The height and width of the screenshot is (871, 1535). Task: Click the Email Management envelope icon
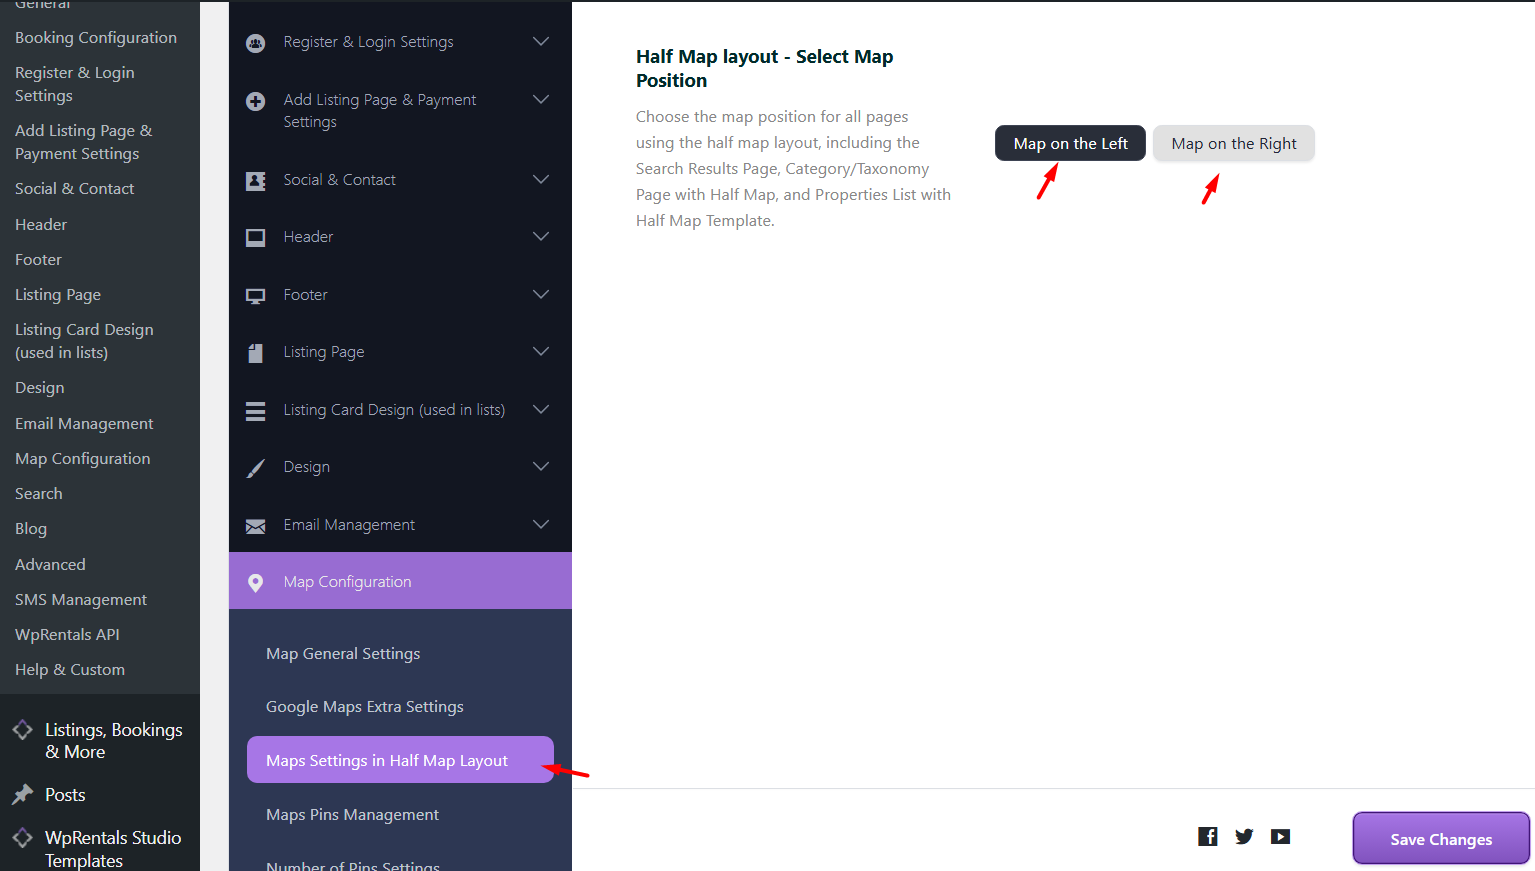[x=256, y=526]
